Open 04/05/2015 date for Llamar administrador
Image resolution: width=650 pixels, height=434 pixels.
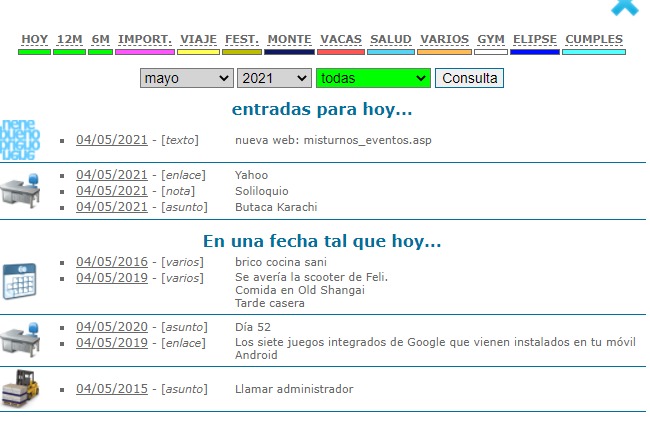pyautogui.click(x=112, y=389)
